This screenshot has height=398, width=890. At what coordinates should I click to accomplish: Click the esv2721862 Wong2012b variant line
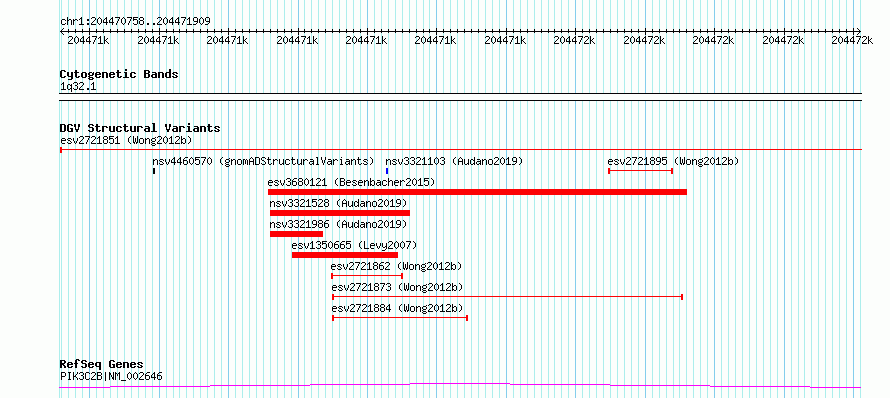click(x=367, y=276)
